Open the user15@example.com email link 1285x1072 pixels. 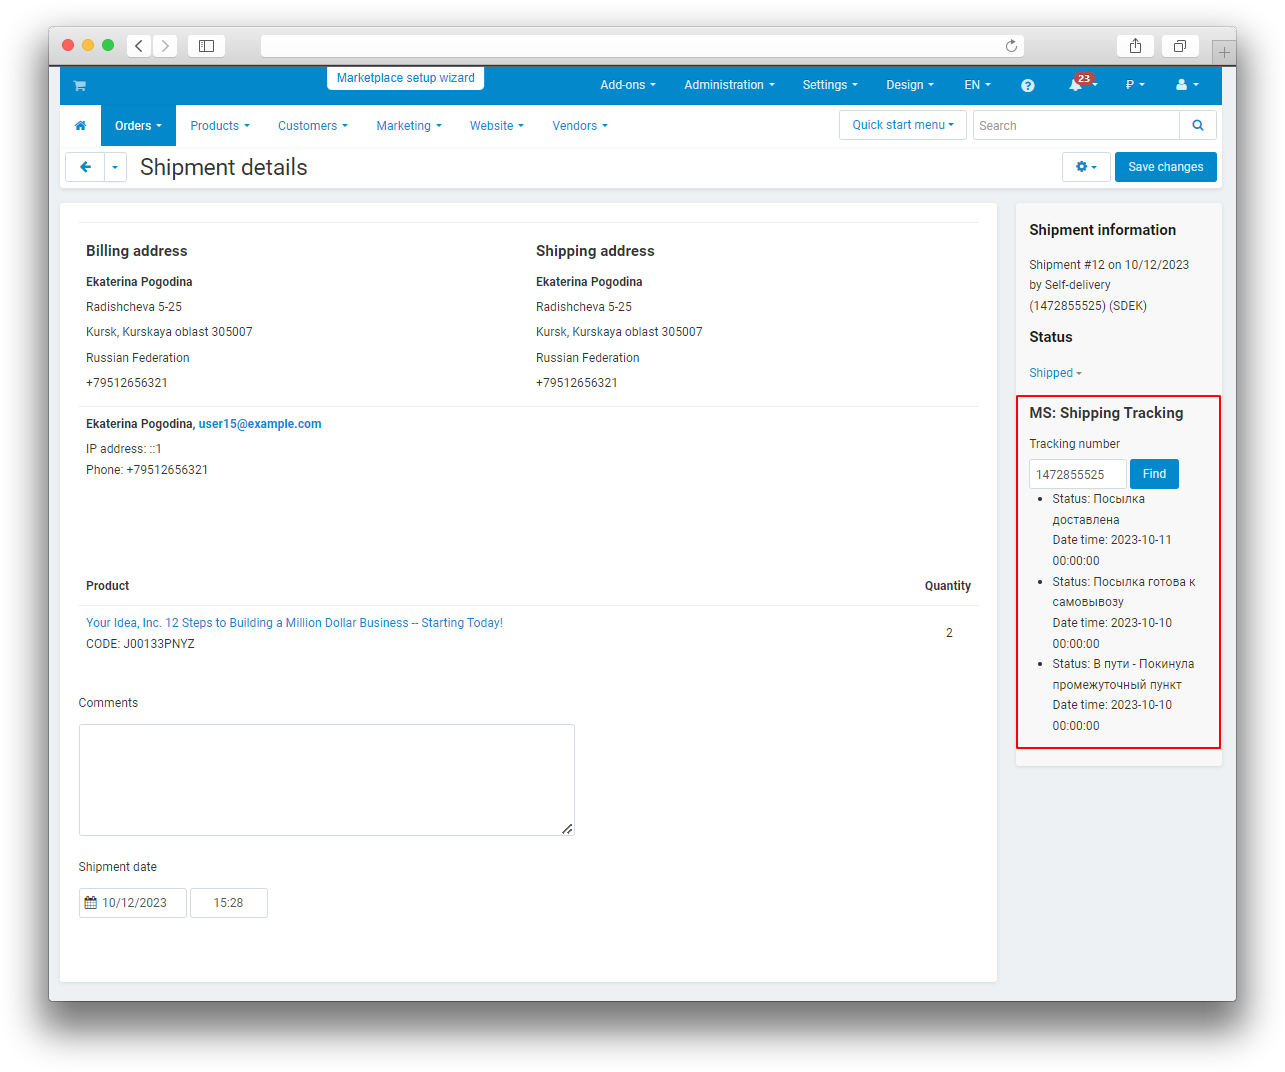coord(260,424)
